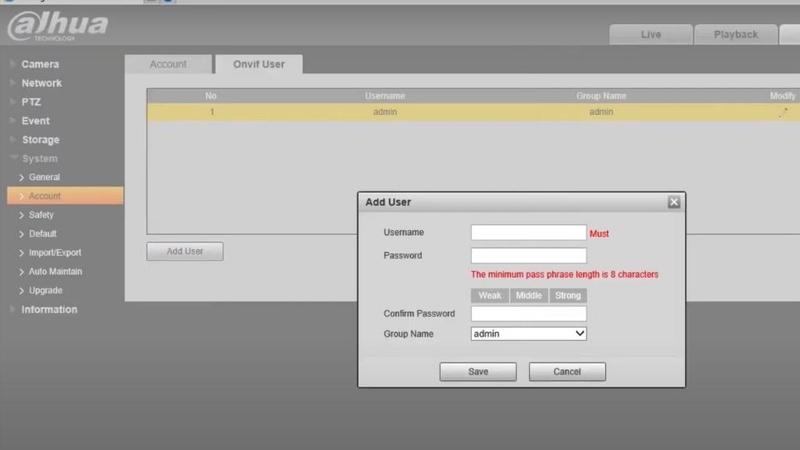The width and height of the screenshot is (800, 450).
Task: Focus the Confirm Password input field
Action: (x=529, y=314)
